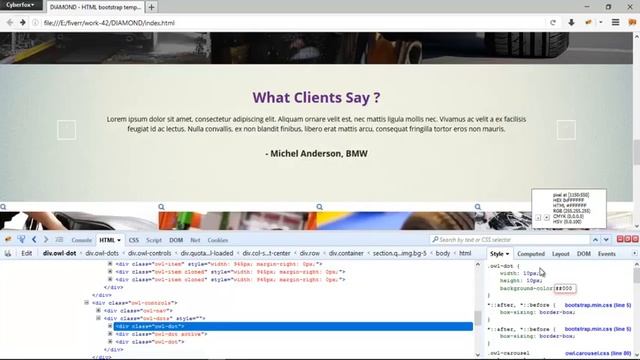Open the dropdown beside the orange toolbar icon
This screenshot has width=640, height=360.
point(600,22)
